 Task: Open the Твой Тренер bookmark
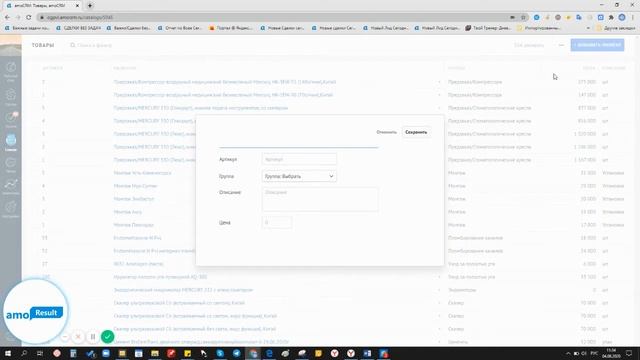(488, 28)
